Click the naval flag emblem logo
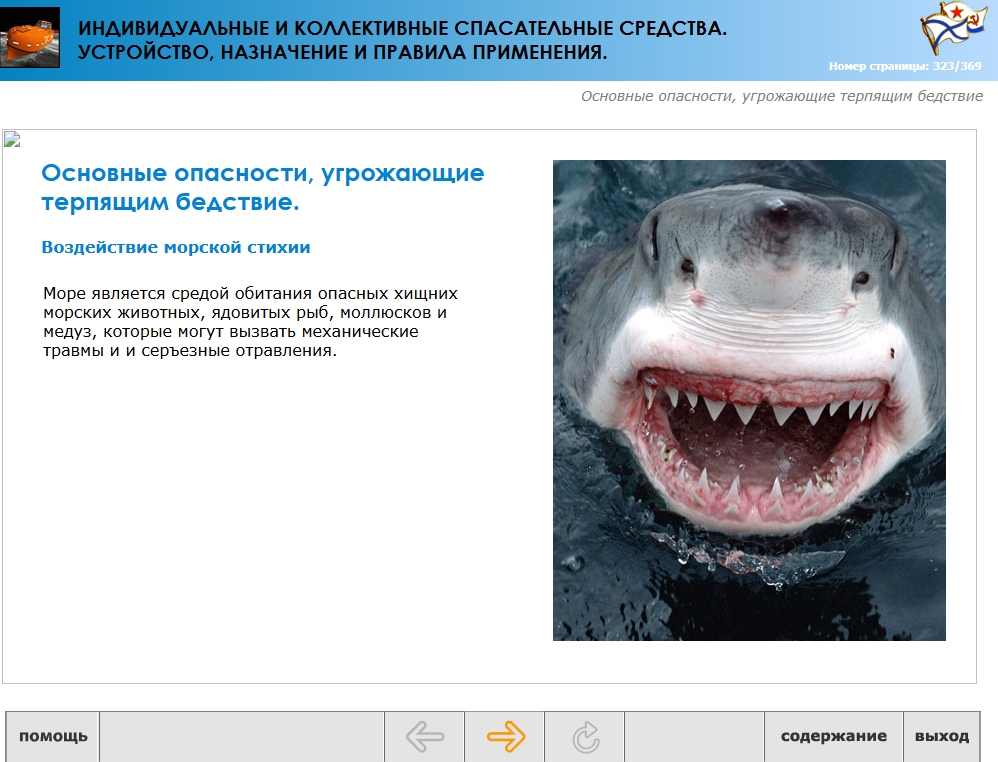This screenshot has height=762, width=998. (x=950, y=30)
